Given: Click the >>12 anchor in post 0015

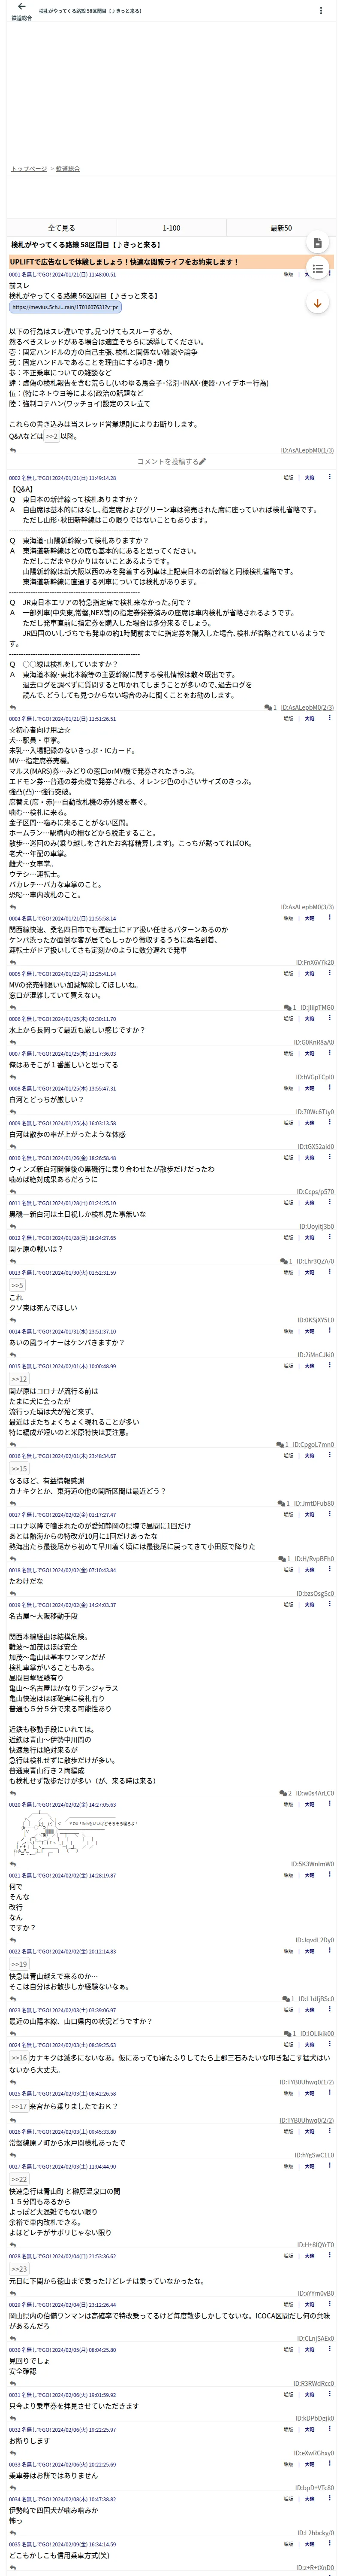Looking at the screenshot, I should click(x=19, y=1379).
